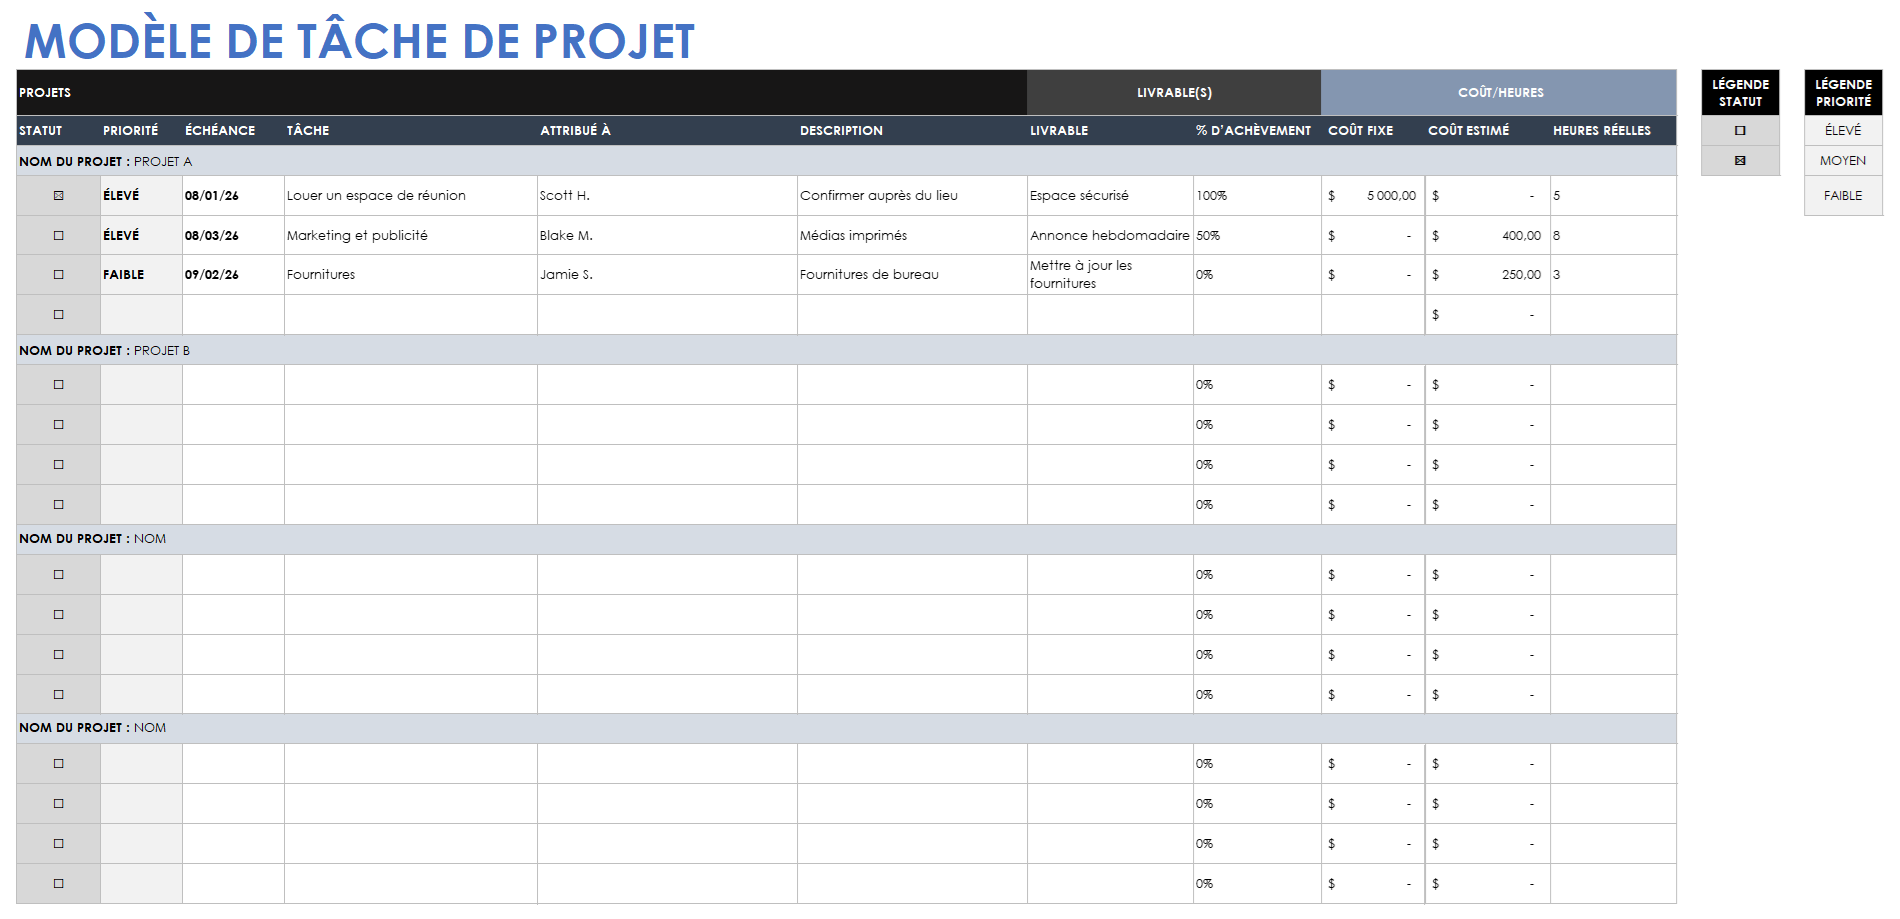Viewport: 1900px width, 919px height.
Task: Select the Marketing et publicité task cell
Action: click(411, 236)
